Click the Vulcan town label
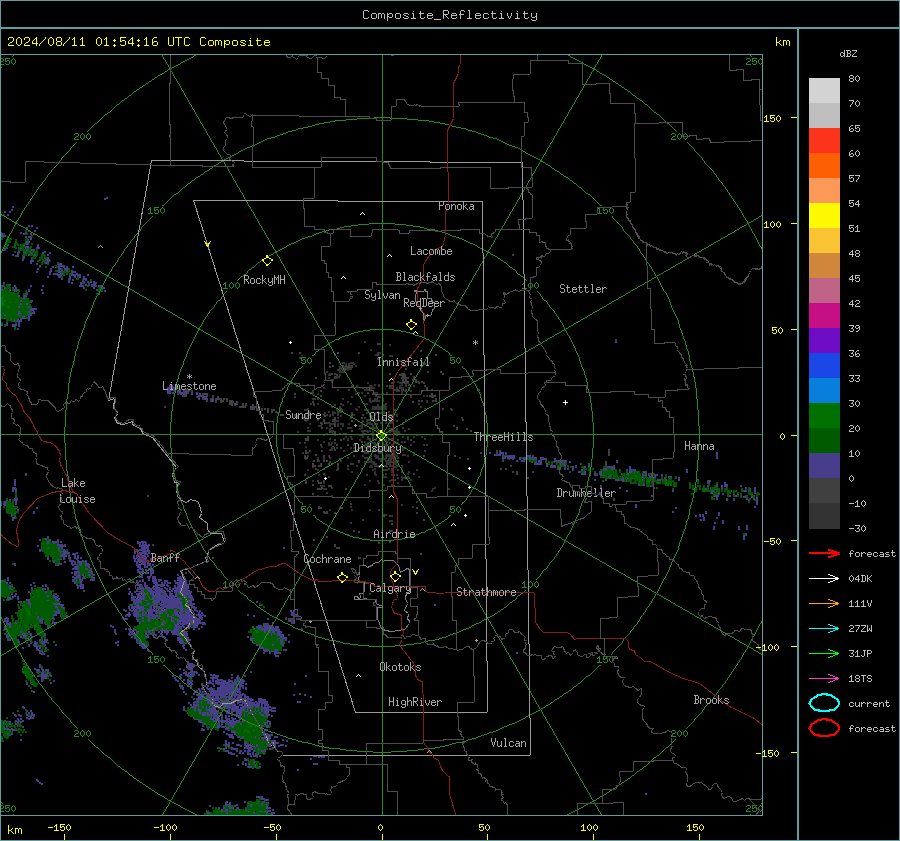900x841 pixels. [x=508, y=743]
